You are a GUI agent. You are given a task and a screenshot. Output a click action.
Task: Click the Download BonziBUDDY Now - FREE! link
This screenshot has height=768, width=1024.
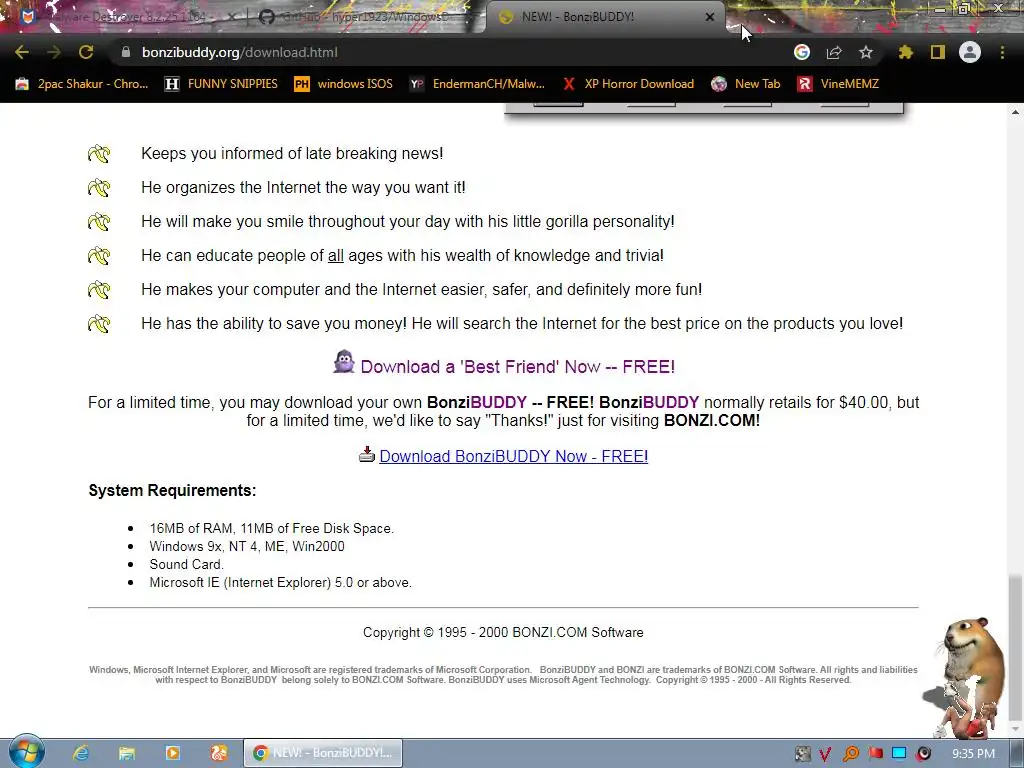[x=513, y=456]
